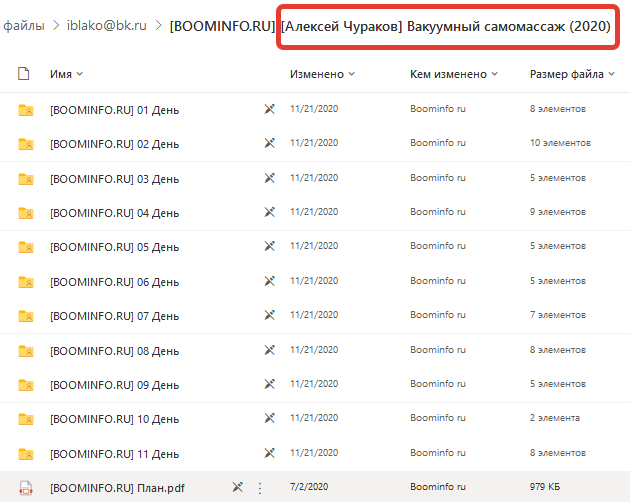Click the shared folder icon for 09 День

[26, 385]
